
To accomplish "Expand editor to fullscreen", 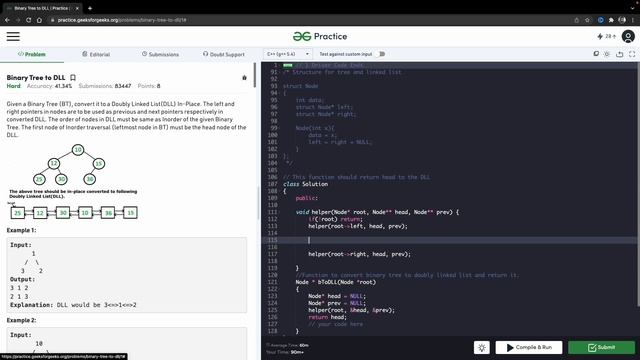I will tap(632, 54).
